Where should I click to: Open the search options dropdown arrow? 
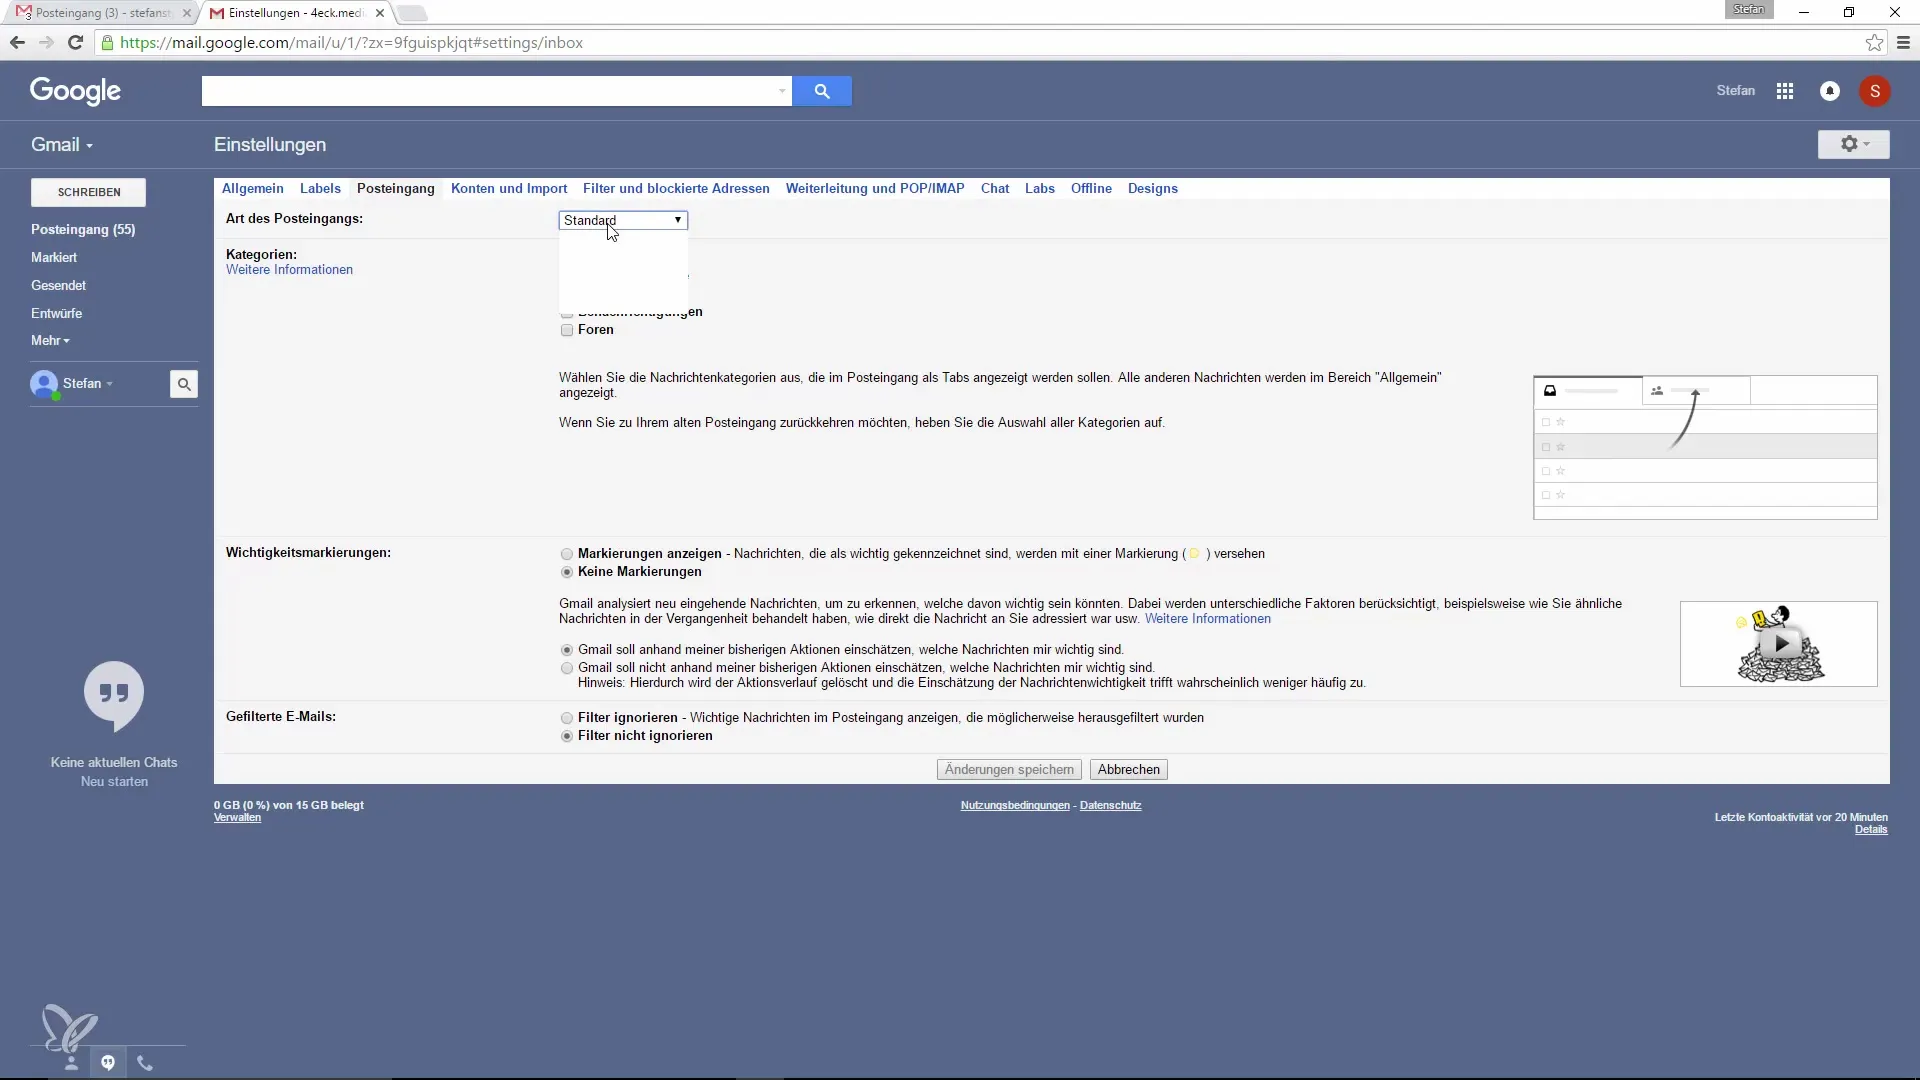(781, 91)
